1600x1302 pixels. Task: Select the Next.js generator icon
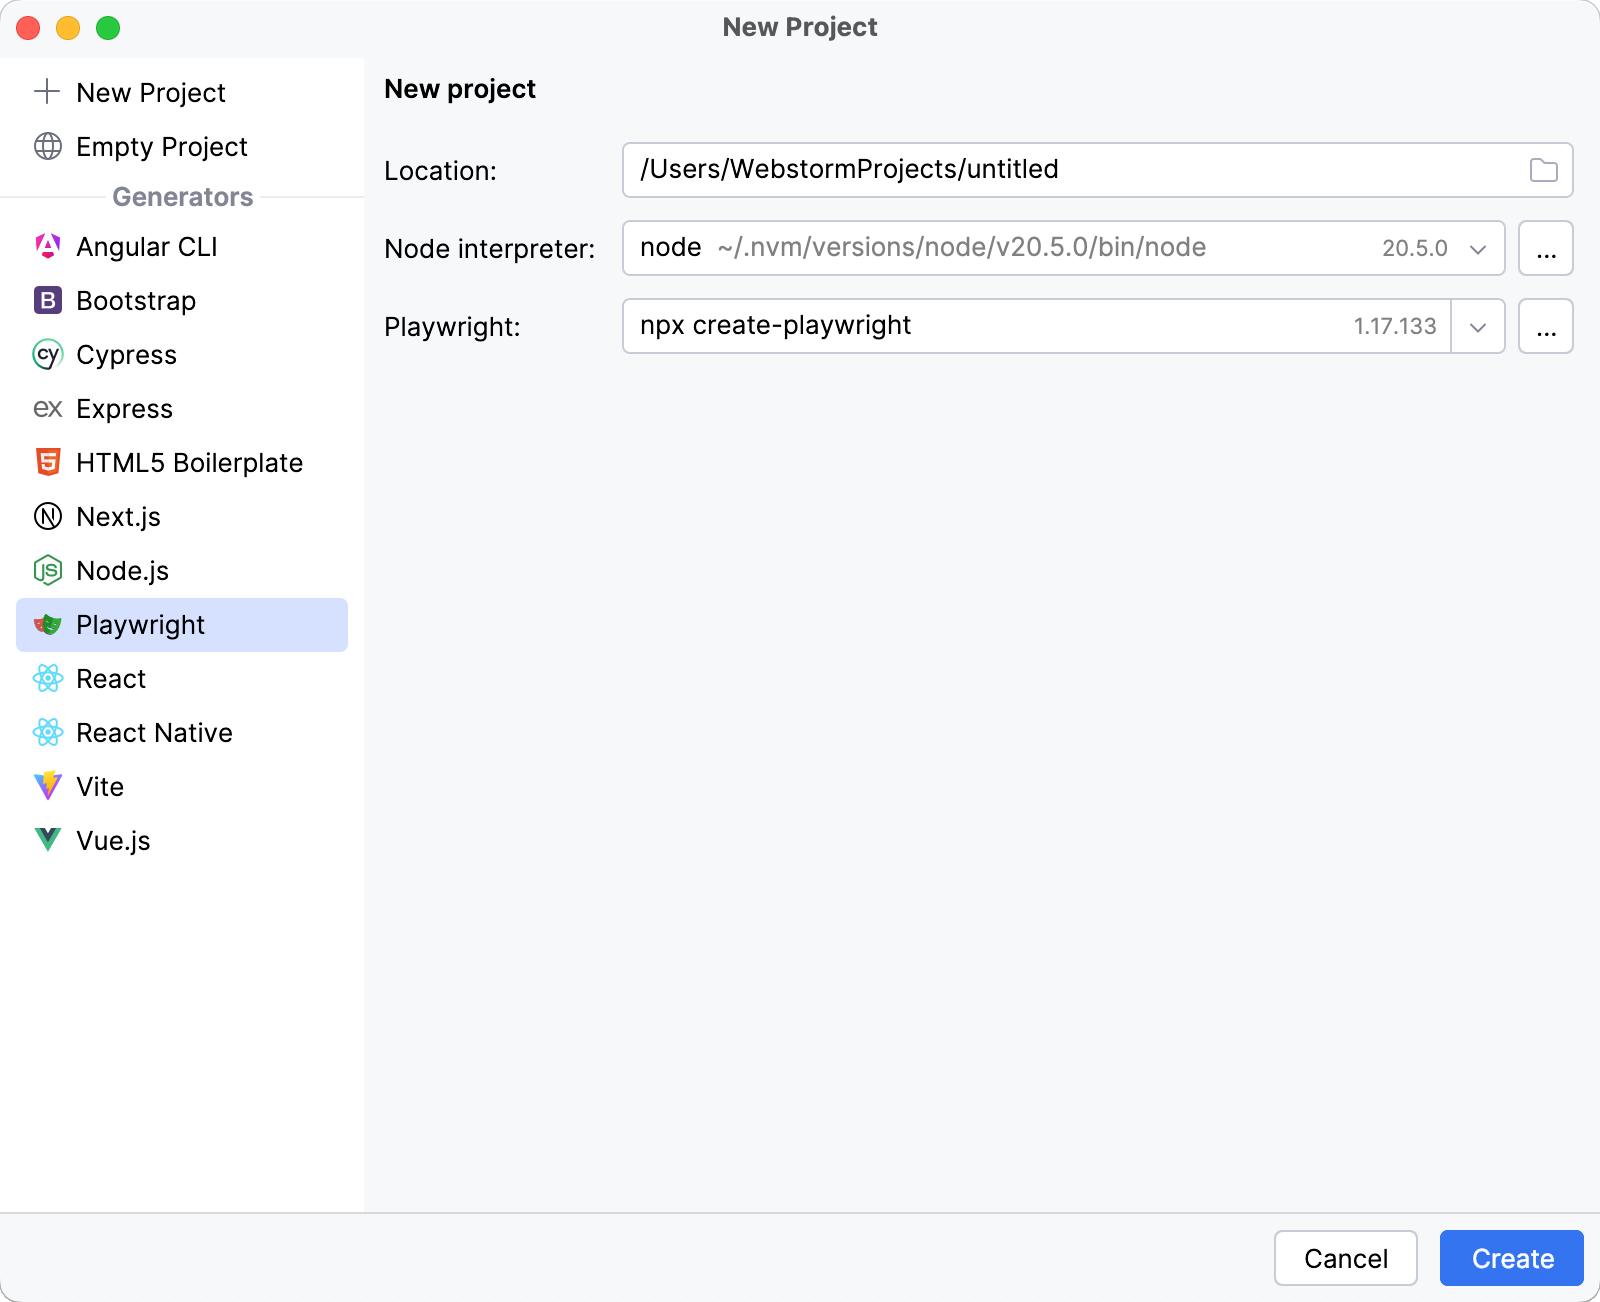[48, 517]
